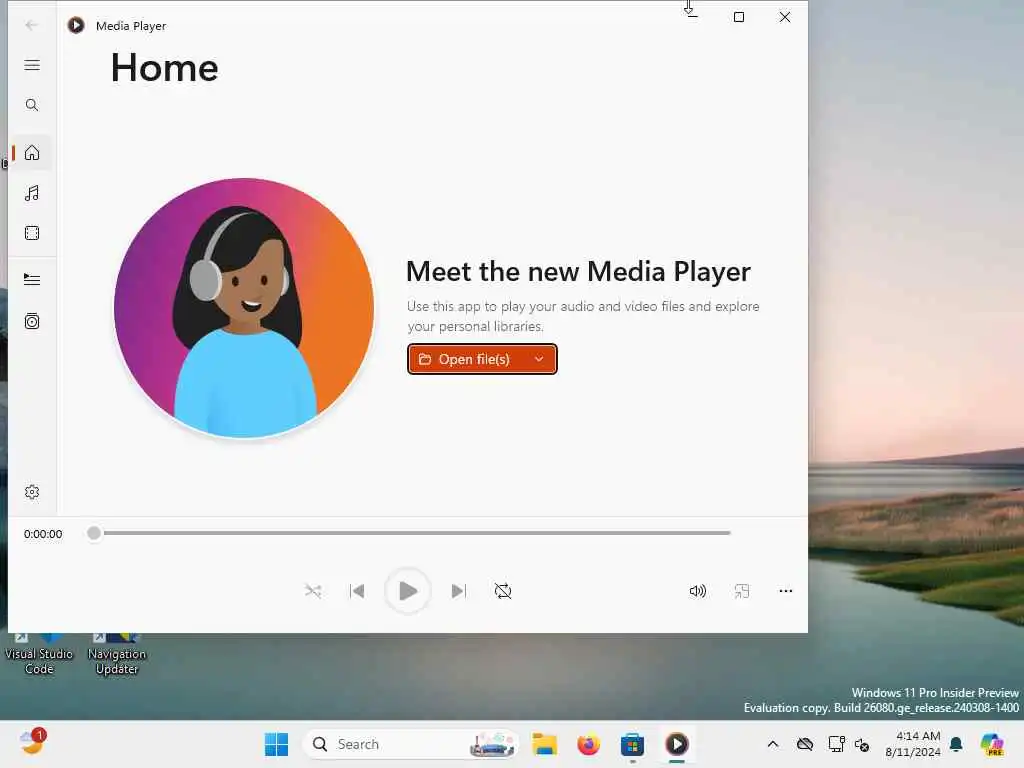The height and width of the screenshot is (768, 1024).
Task: Open the Play queue icon
Action: click(x=32, y=280)
